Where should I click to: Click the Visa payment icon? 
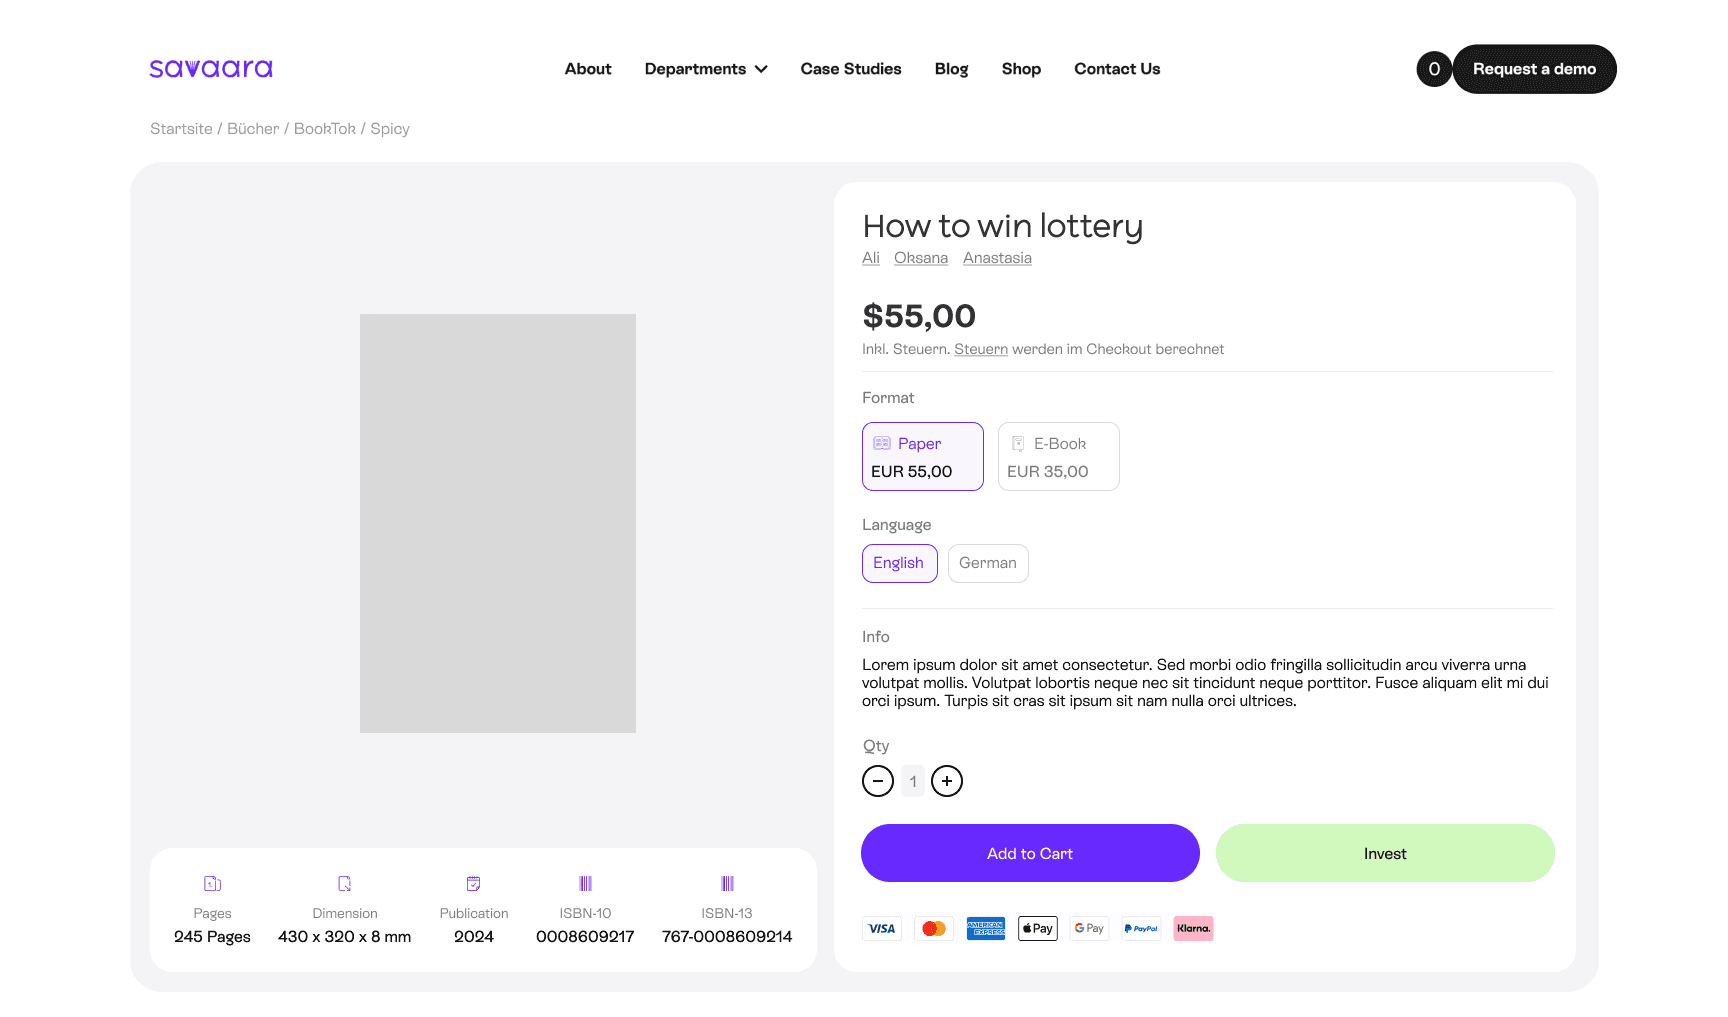pyautogui.click(x=882, y=929)
